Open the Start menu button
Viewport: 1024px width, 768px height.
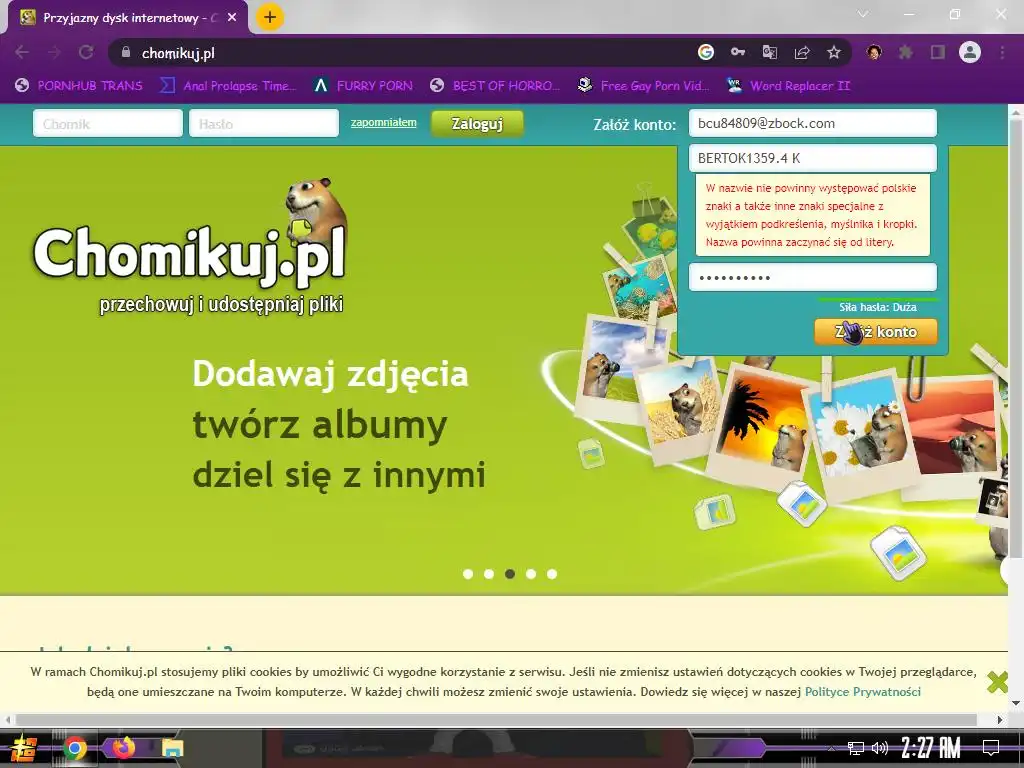[24, 748]
